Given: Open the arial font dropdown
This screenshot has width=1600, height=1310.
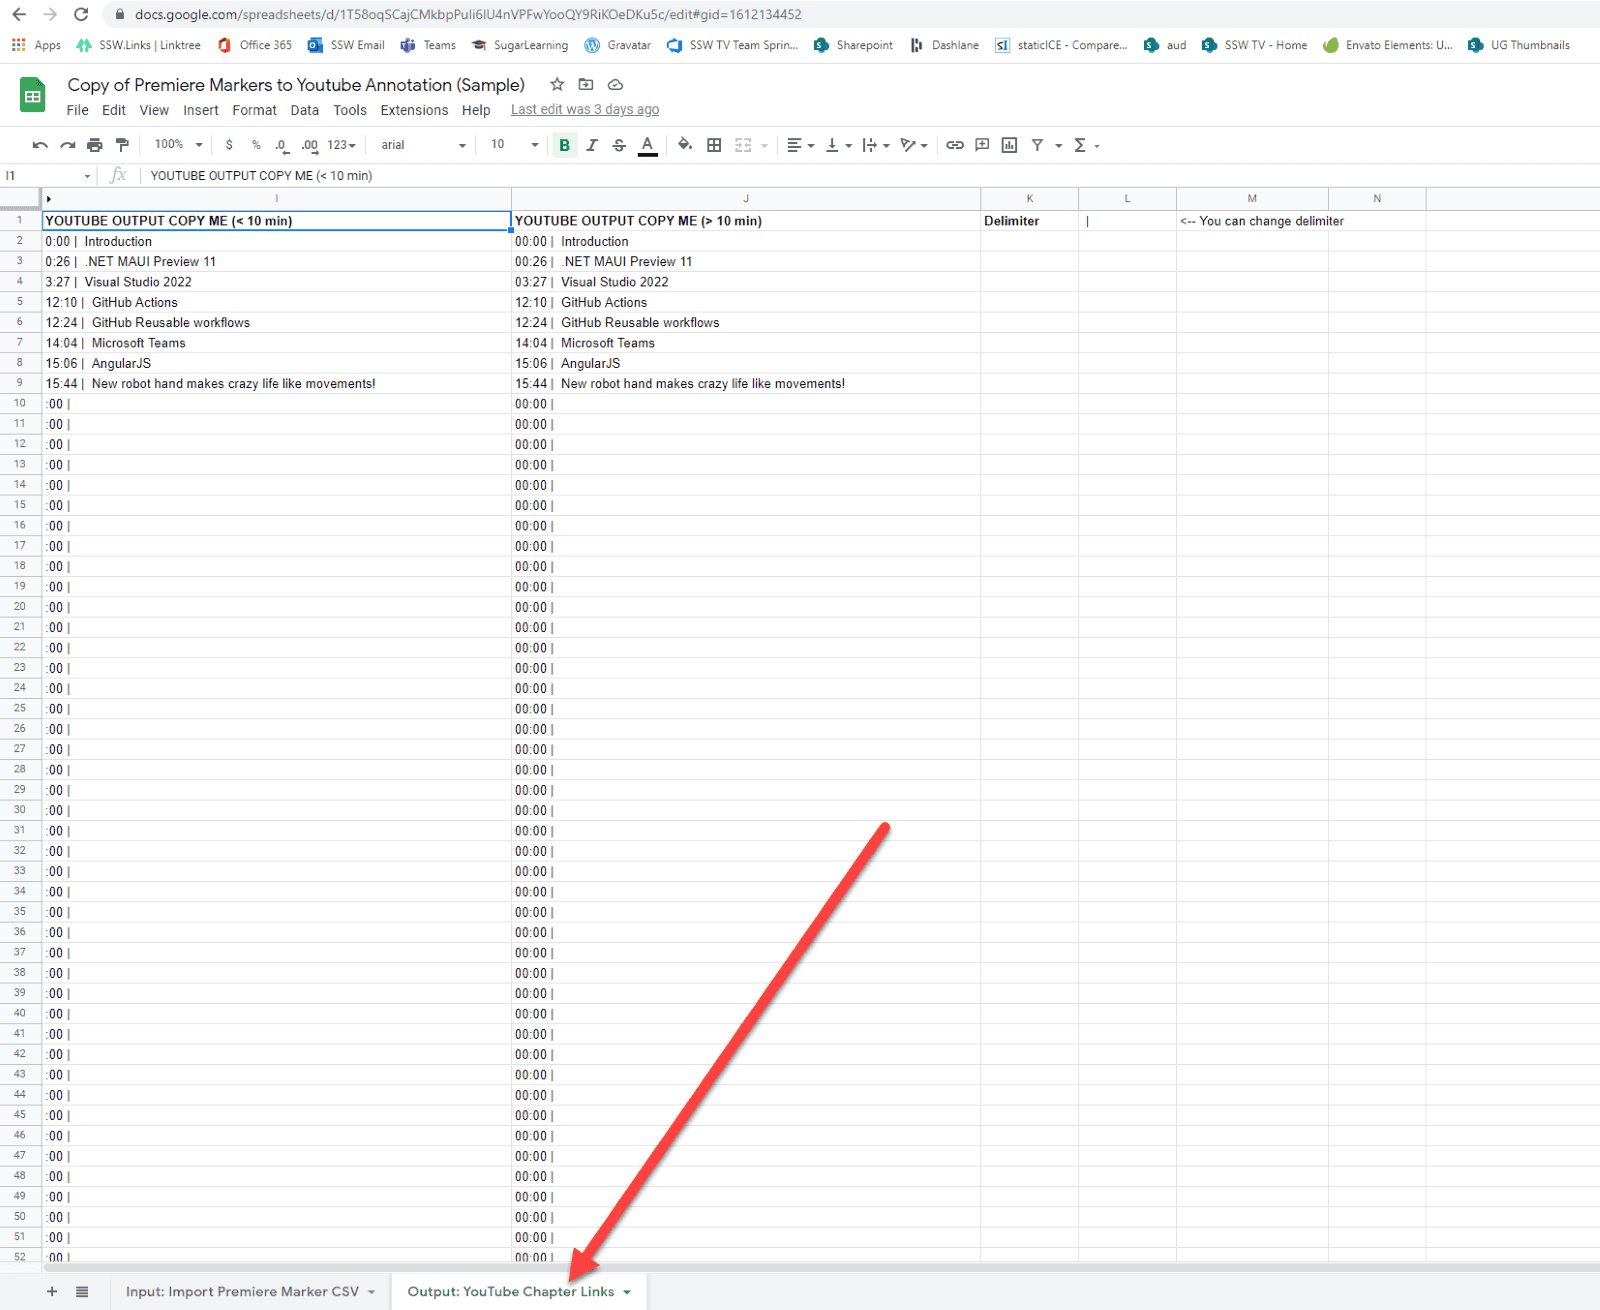Looking at the screenshot, I should (x=422, y=145).
